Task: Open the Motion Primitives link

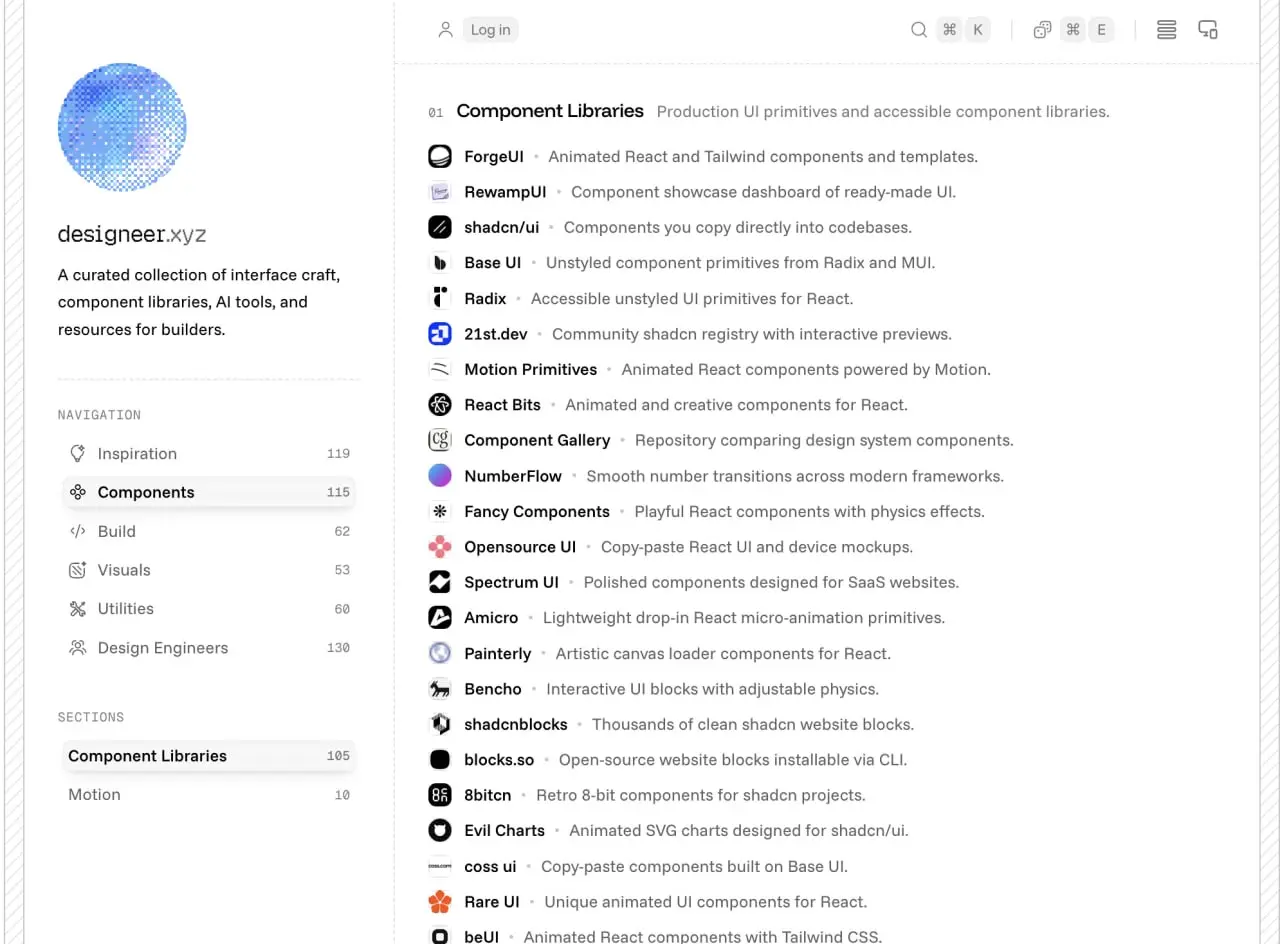Action: click(x=531, y=370)
